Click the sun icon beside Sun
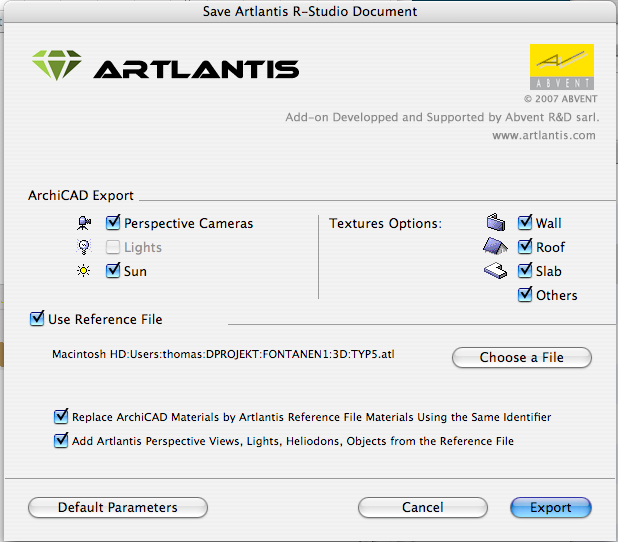 (x=84, y=271)
